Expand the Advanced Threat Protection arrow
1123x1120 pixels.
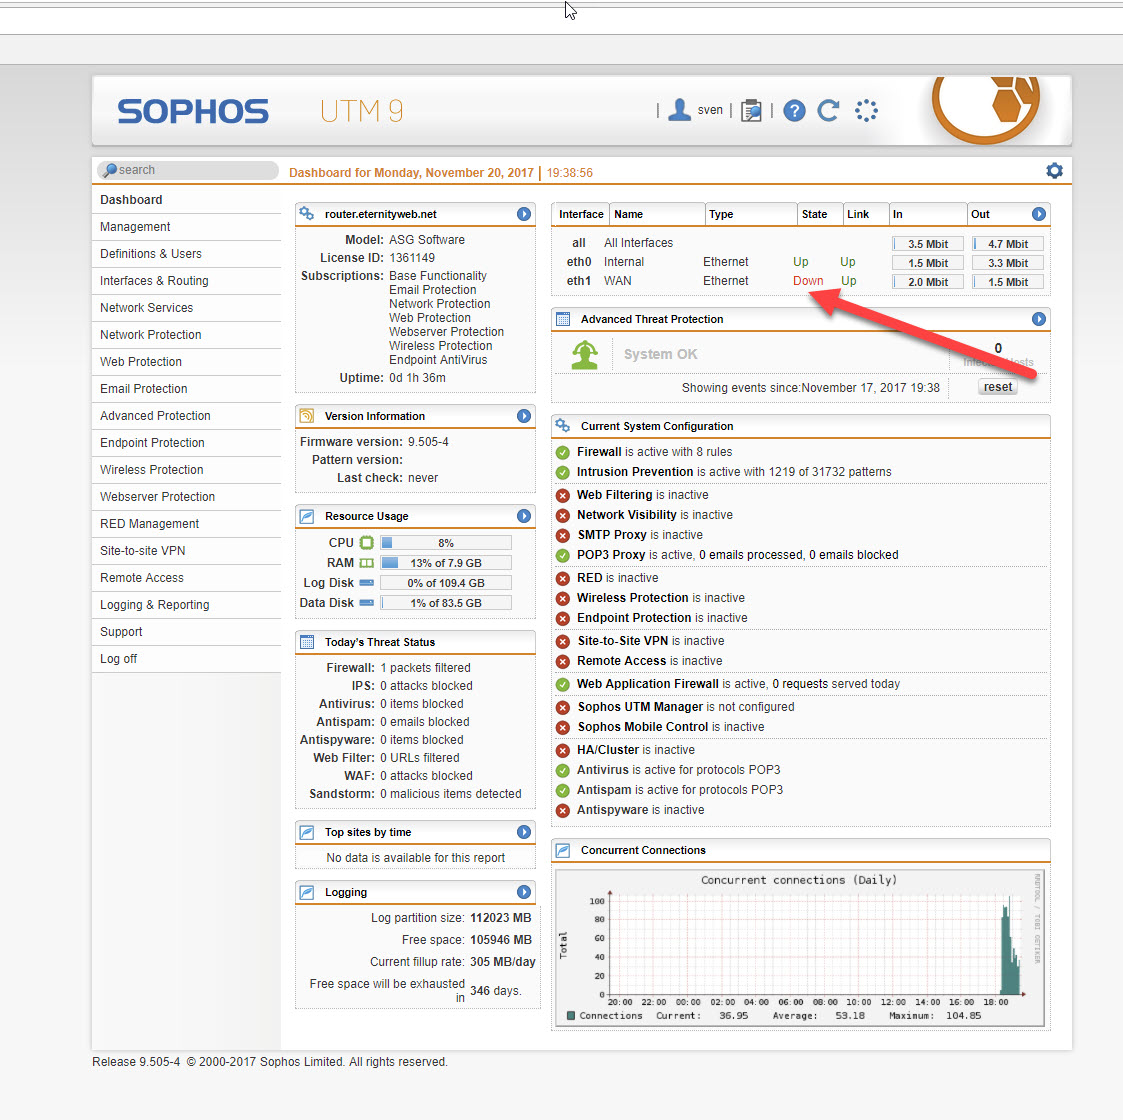[x=1038, y=319]
